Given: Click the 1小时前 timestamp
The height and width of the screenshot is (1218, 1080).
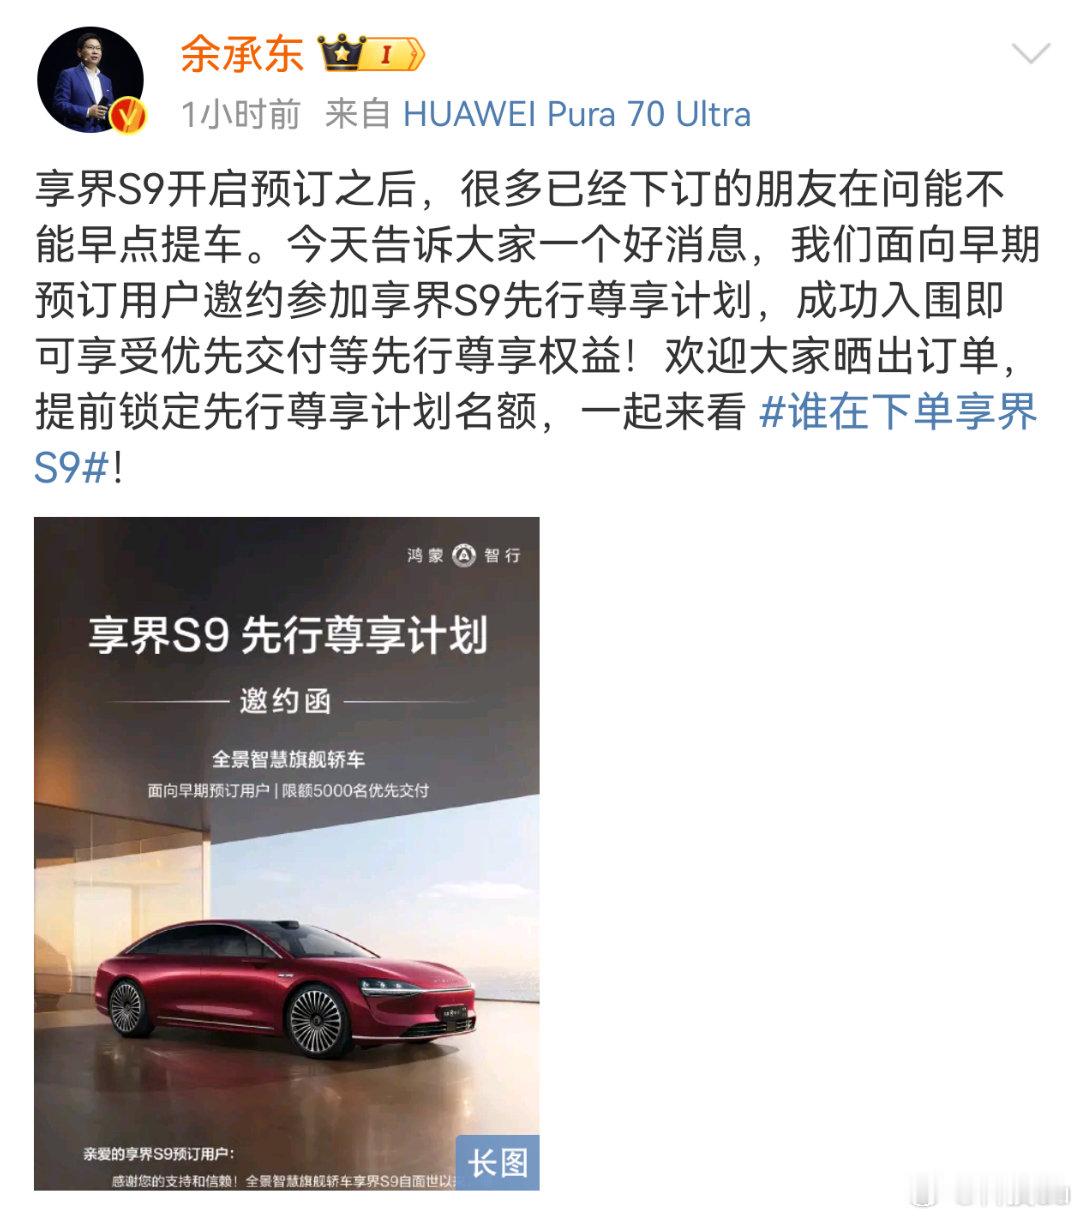Looking at the screenshot, I should [240, 114].
